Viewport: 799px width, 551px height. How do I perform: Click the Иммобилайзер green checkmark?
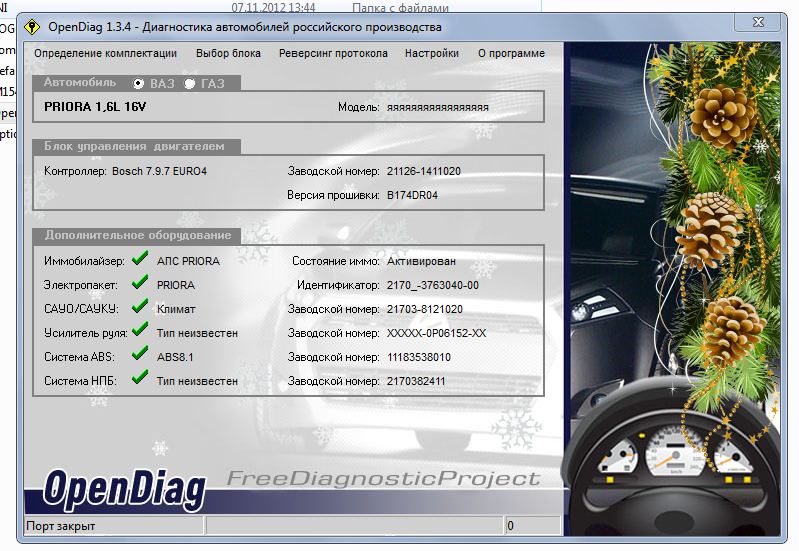tap(140, 258)
